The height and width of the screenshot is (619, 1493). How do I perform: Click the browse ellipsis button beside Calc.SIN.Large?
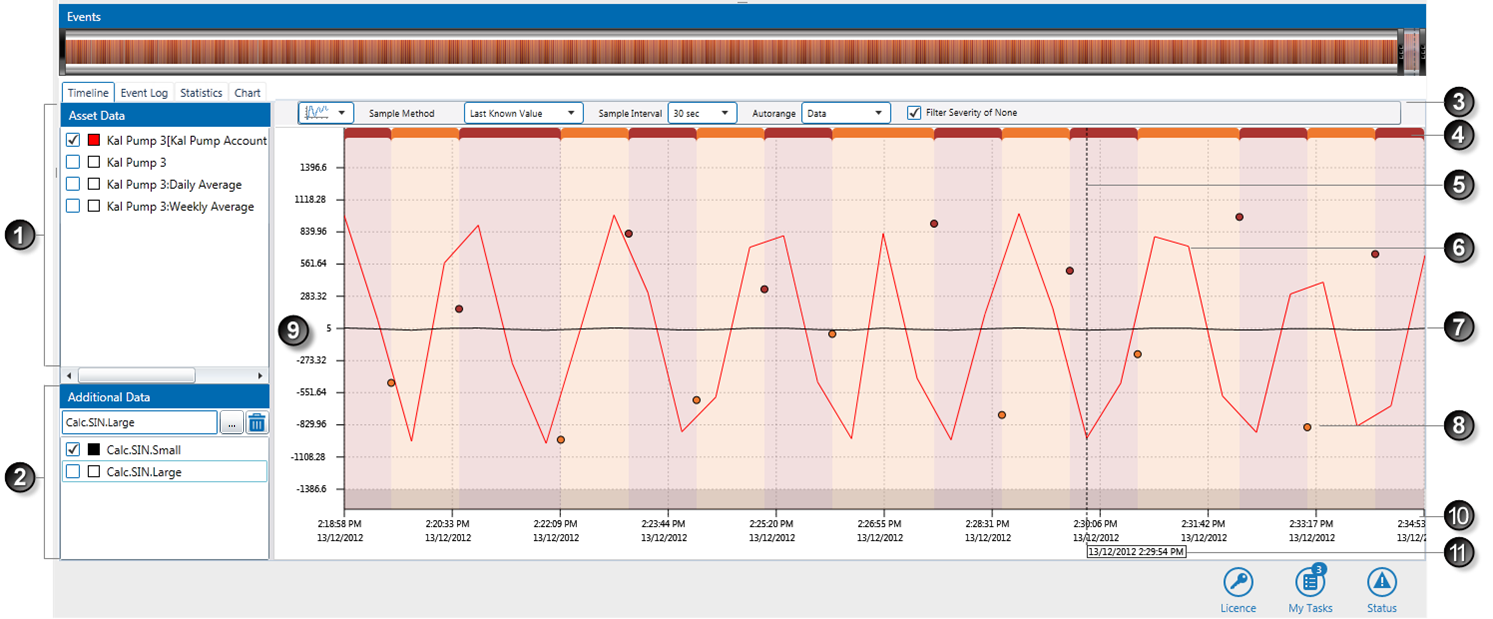(x=231, y=423)
